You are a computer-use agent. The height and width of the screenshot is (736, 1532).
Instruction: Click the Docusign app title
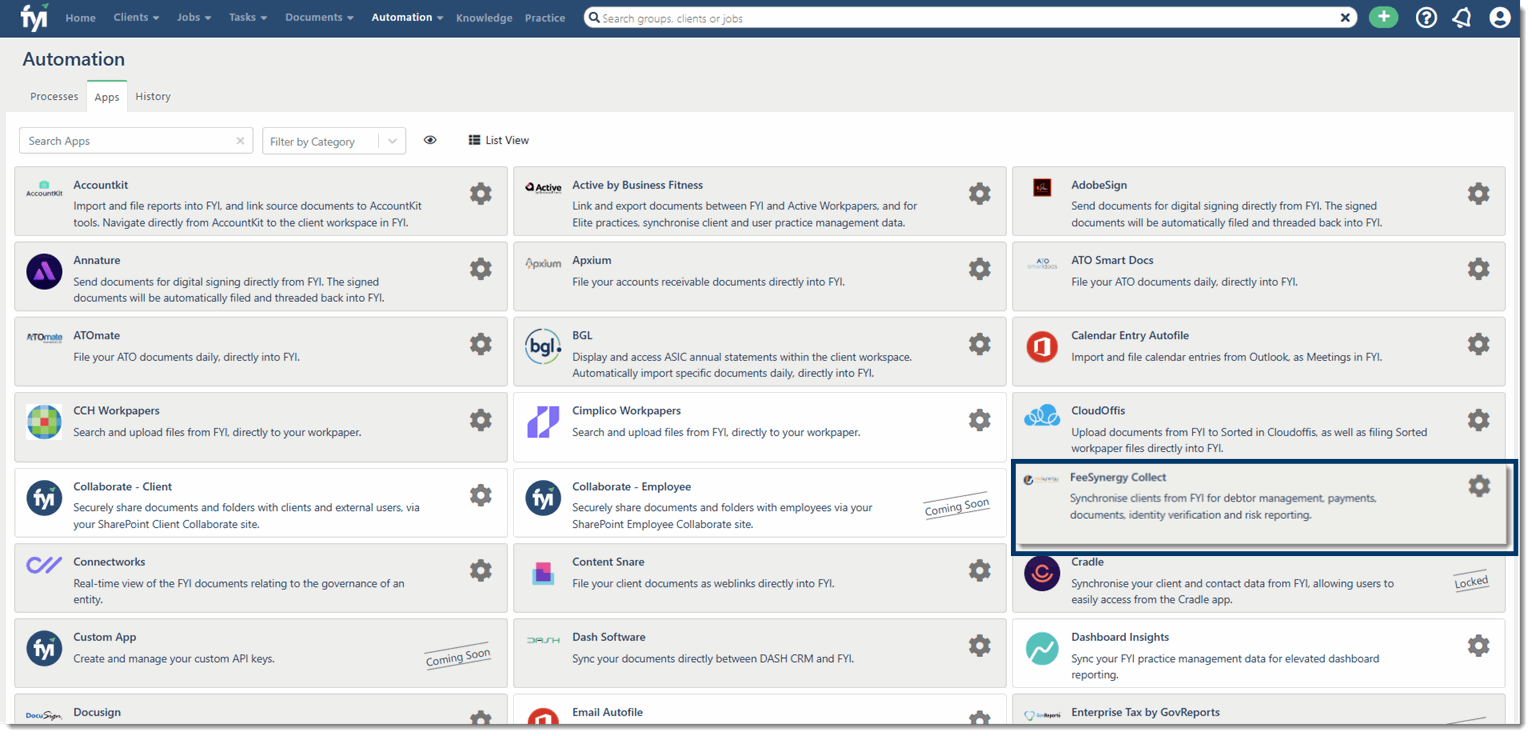click(97, 712)
